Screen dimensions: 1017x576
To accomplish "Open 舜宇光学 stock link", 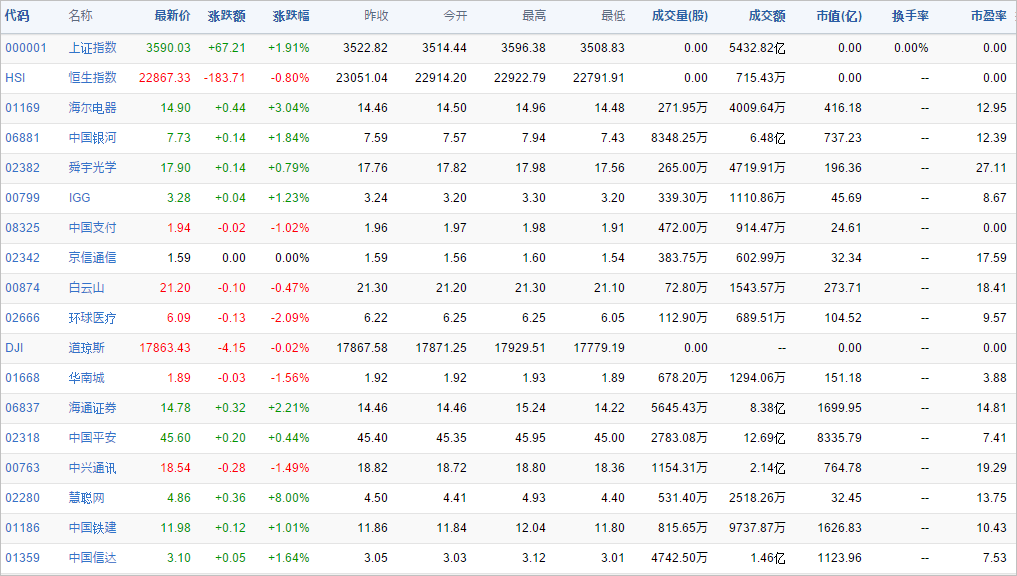I will click(x=93, y=167).
